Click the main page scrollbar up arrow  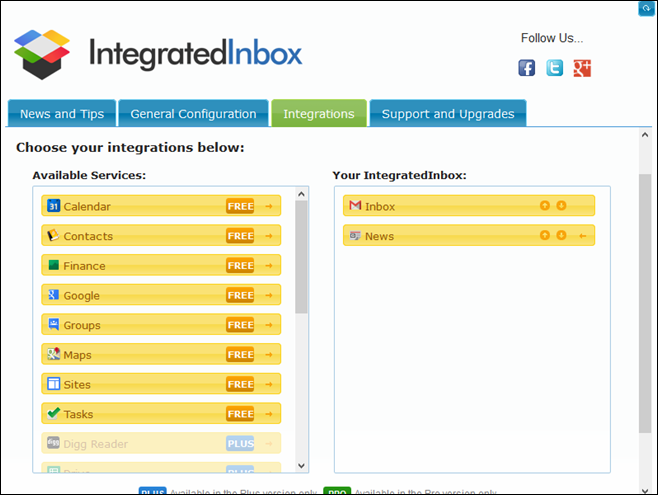click(x=645, y=135)
